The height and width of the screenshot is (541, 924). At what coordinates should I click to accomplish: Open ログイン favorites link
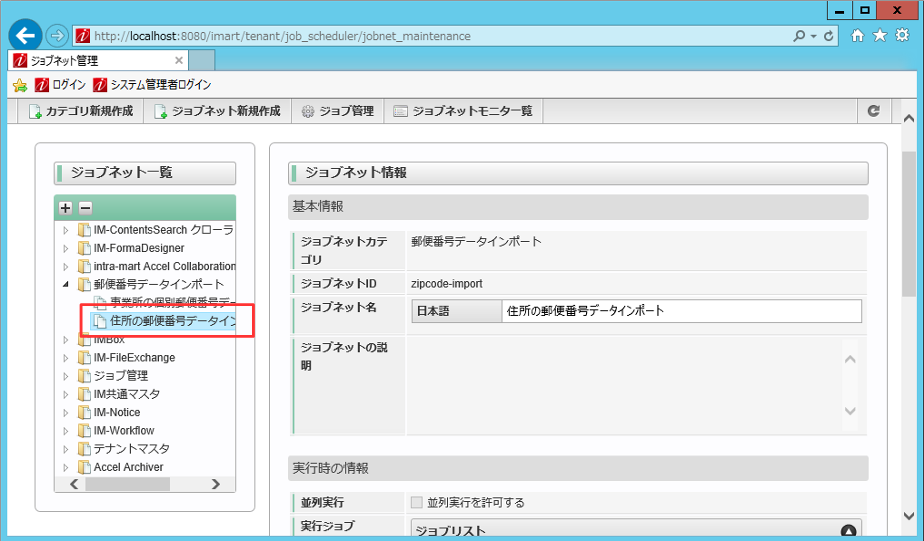click(x=61, y=85)
